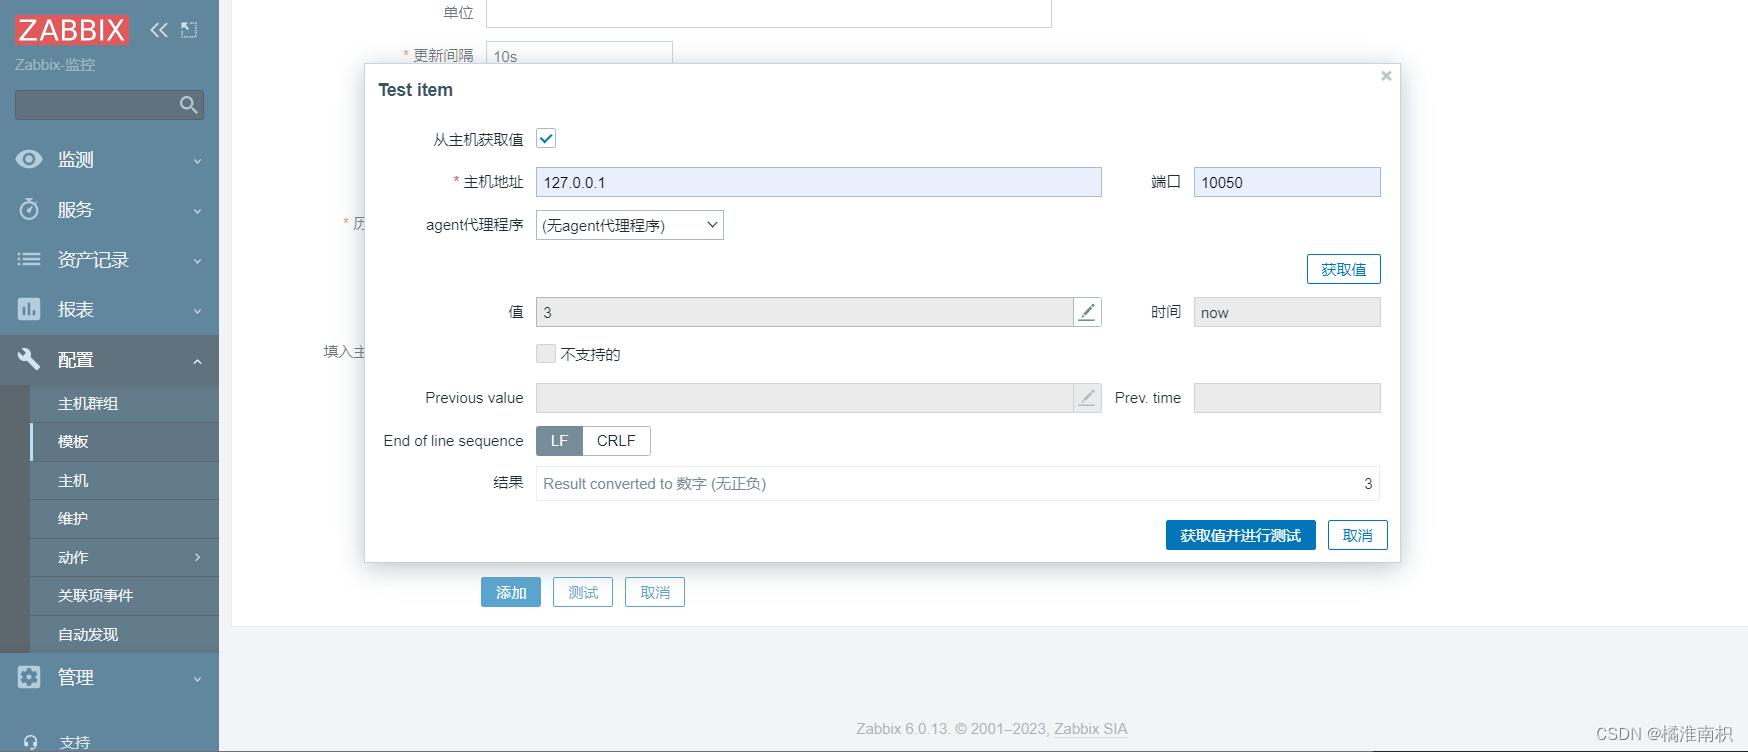Collapse the 配置 menu chevron

point(197,361)
